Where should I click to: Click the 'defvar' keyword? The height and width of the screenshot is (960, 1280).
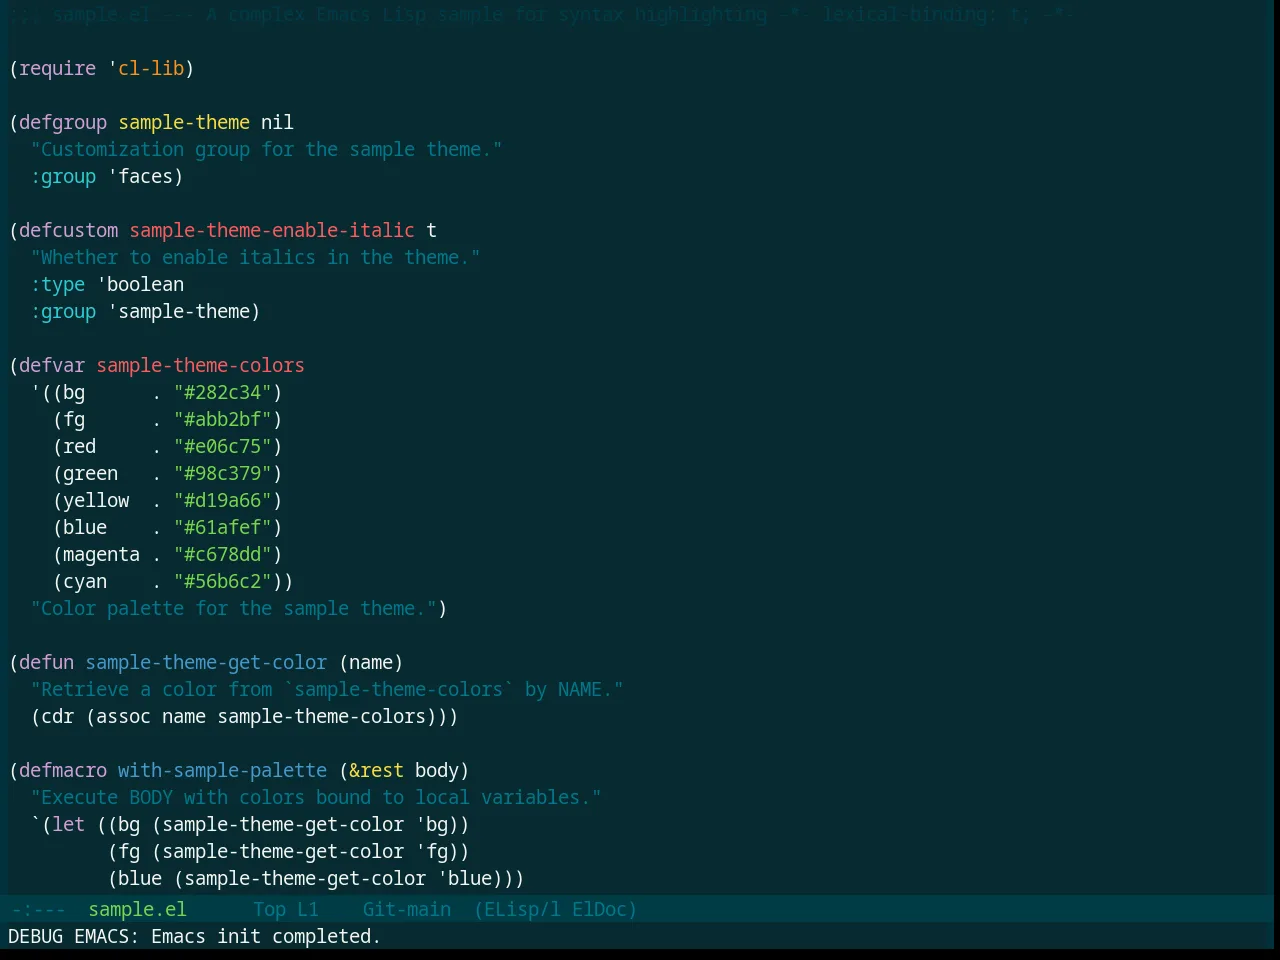coord(51,365)
